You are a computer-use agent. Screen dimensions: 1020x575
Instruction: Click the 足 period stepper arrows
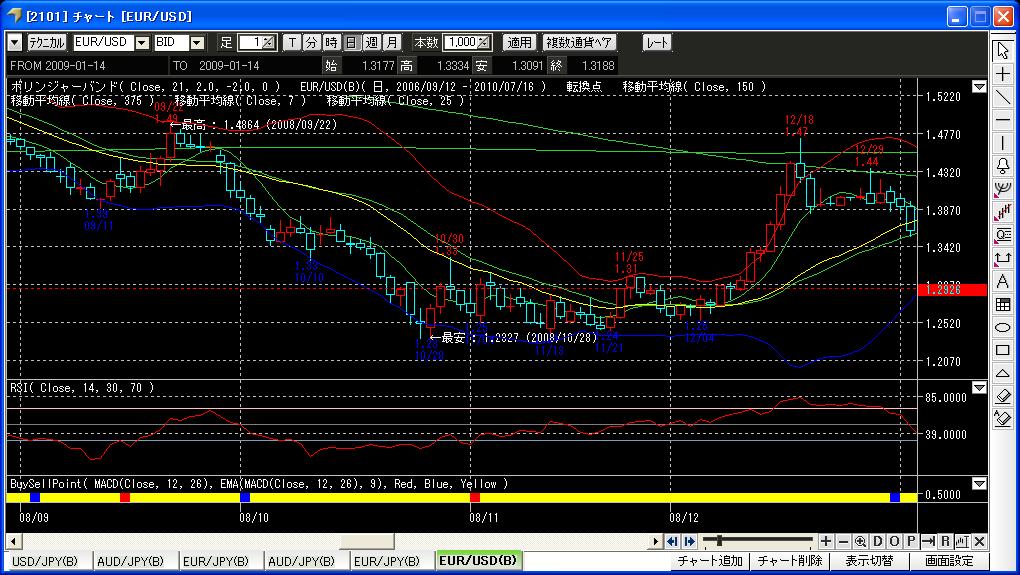269,43
